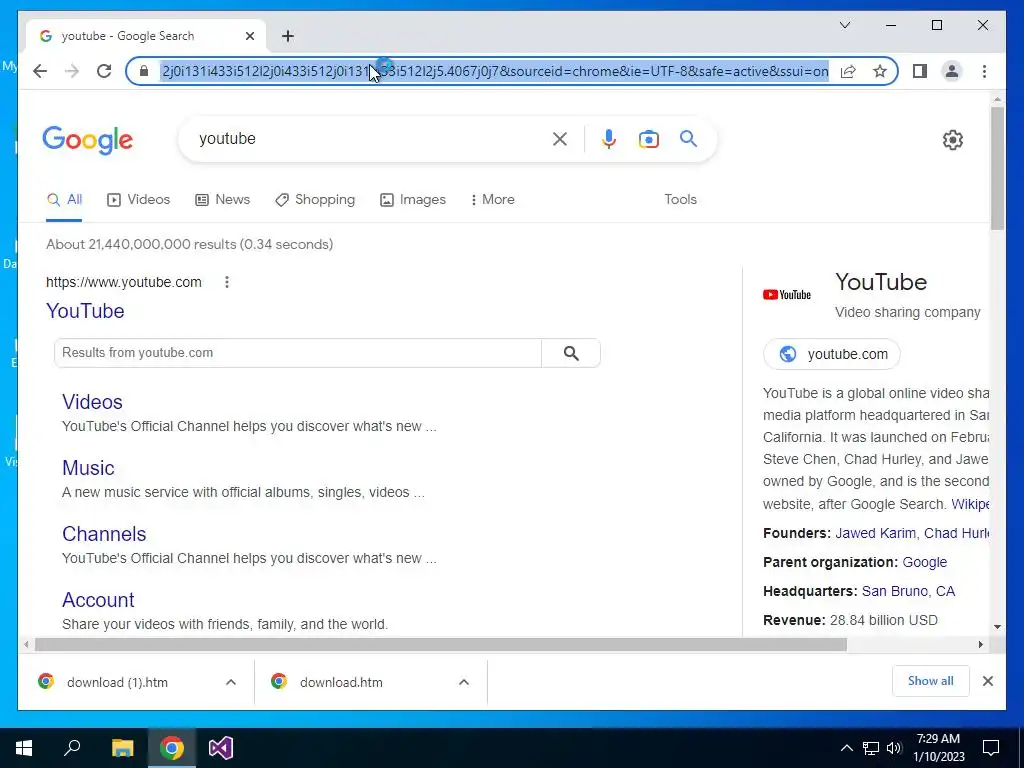Open the download.htm file
This screenshot has height=768, width=1024.
coord(341,682)
